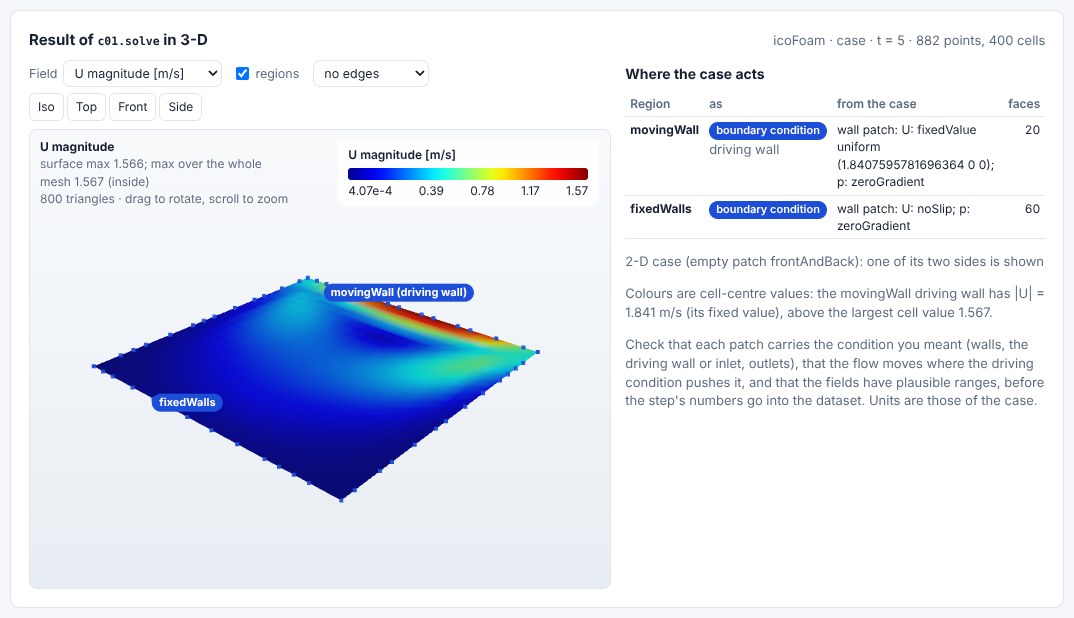Switch to the Side view
The width and height of the screenshot is (1074, 618).
[181, 107]
